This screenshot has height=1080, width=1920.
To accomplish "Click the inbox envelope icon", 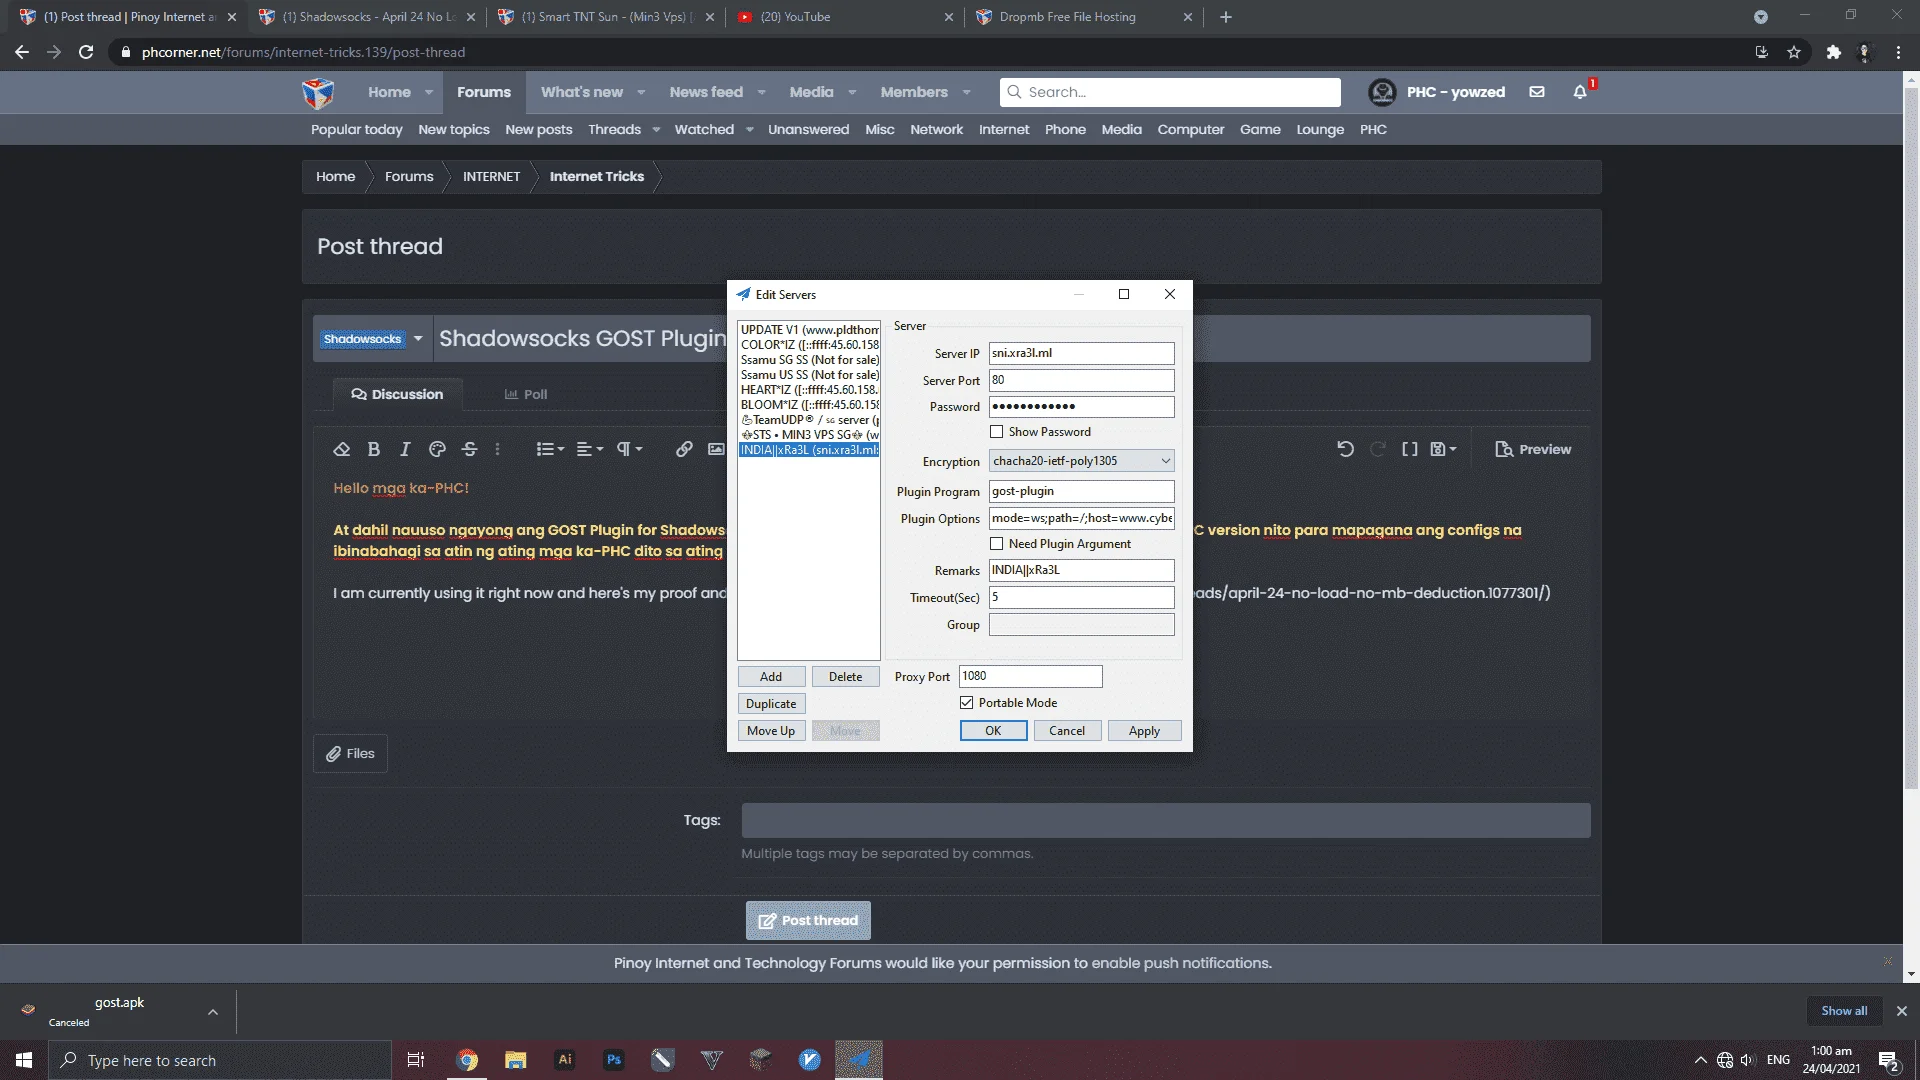I will pos(1537,92).
